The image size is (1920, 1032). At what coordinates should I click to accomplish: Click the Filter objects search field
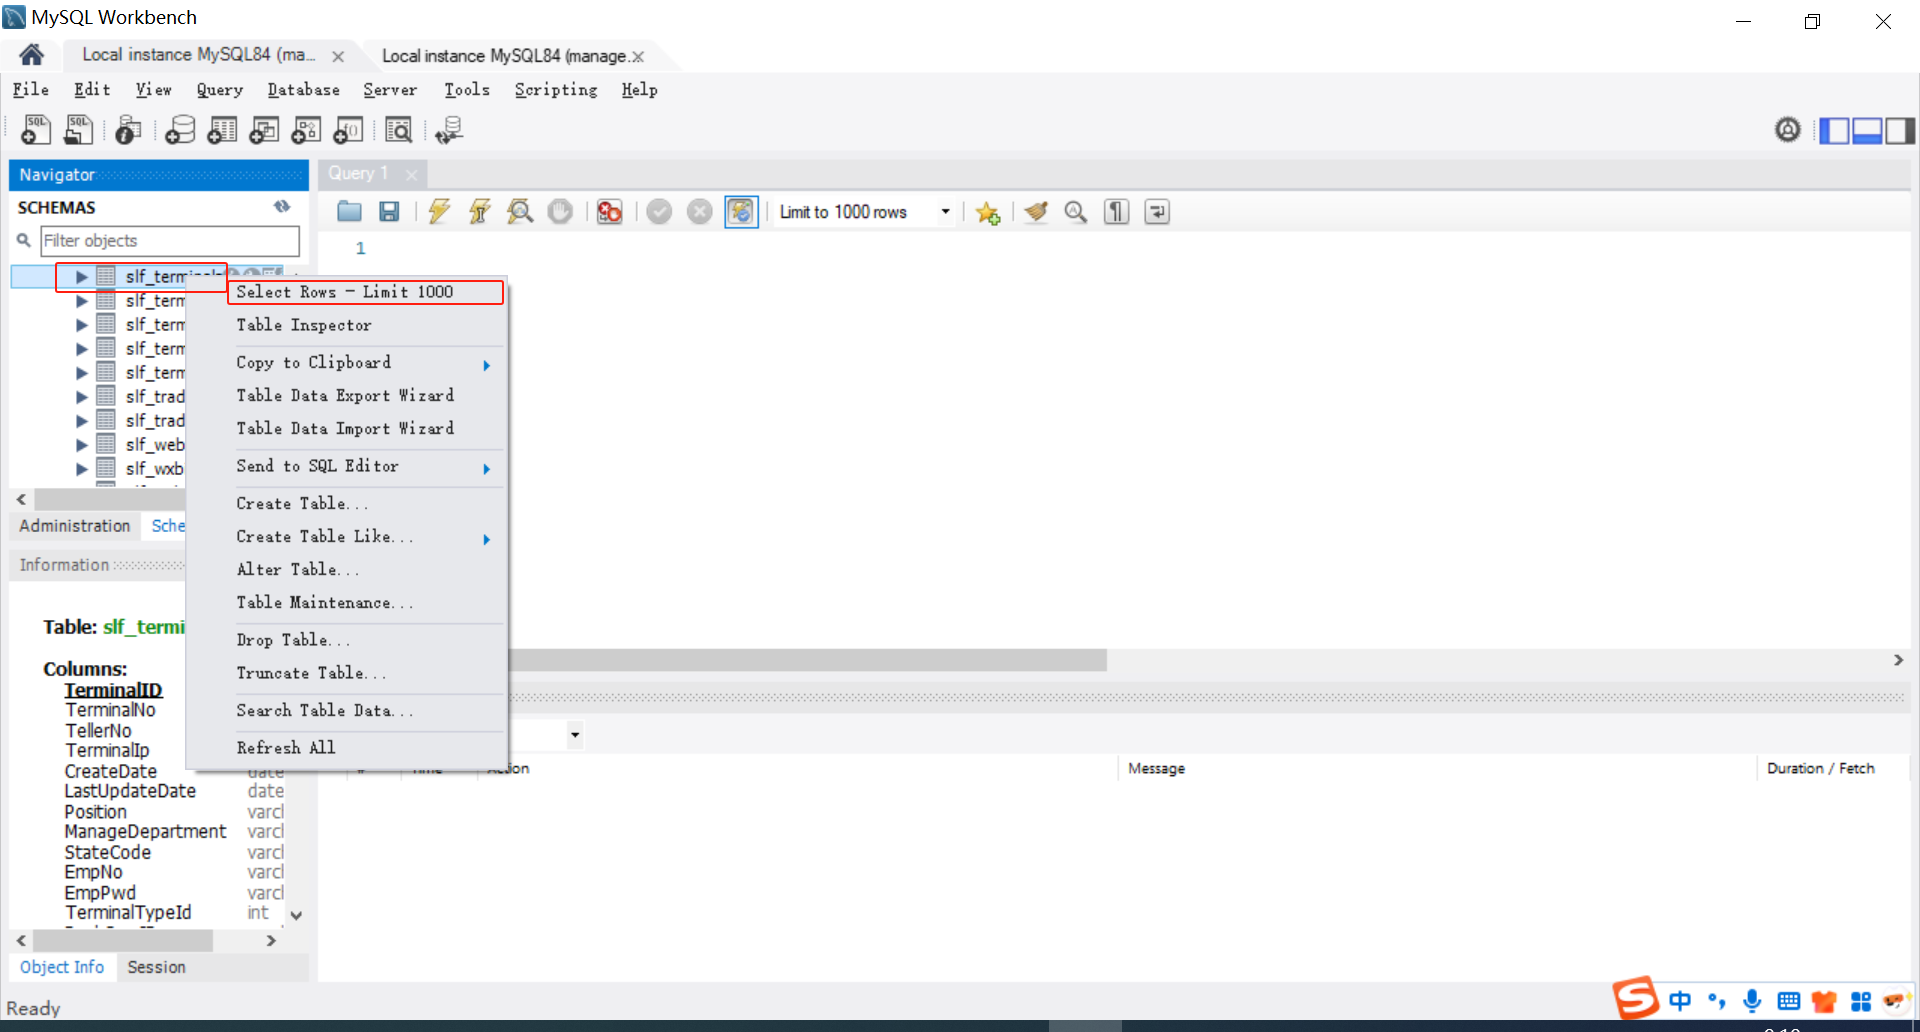click(x=169, y=241)
